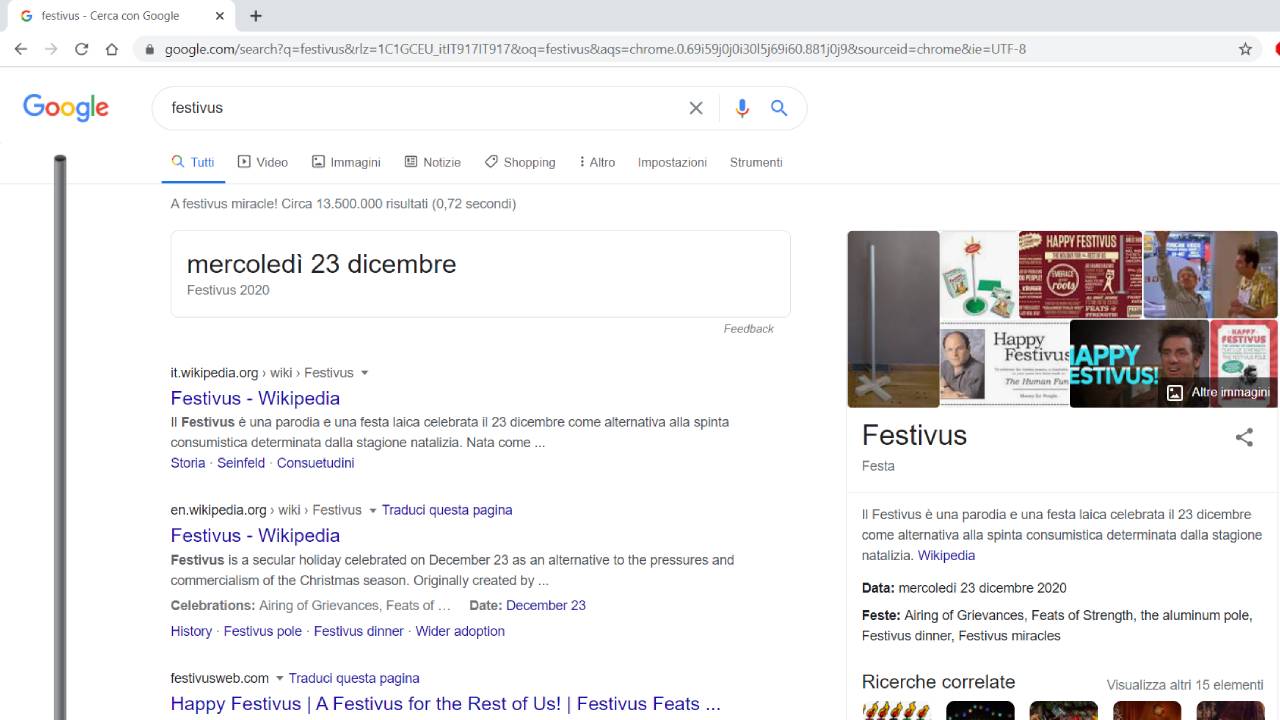The height and width of the screenshot is (720, 1280).
Task: Open Wikipedia link in knowledge panel
Action: 946,555
